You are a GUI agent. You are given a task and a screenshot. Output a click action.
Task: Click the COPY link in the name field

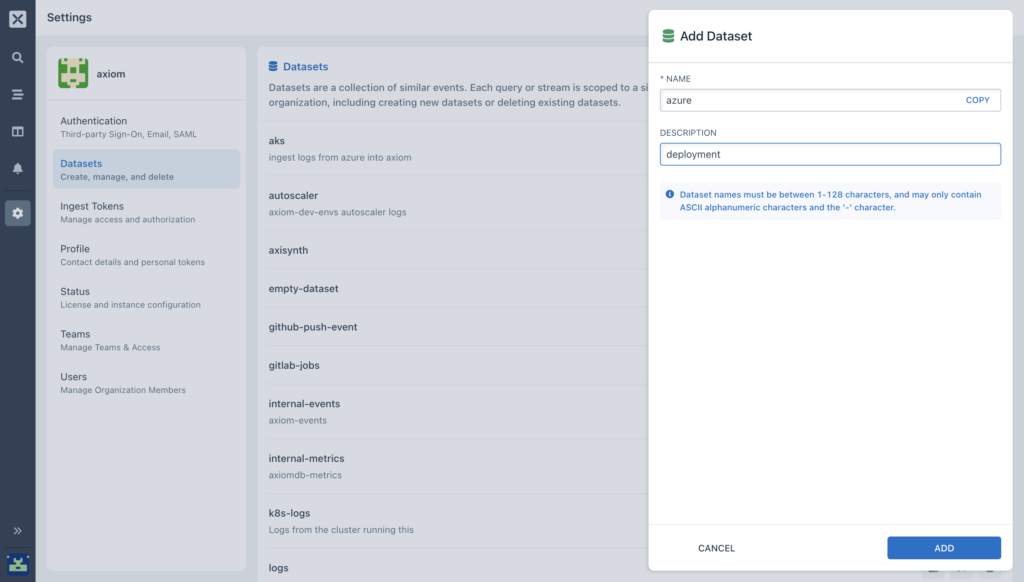[977, 100]
